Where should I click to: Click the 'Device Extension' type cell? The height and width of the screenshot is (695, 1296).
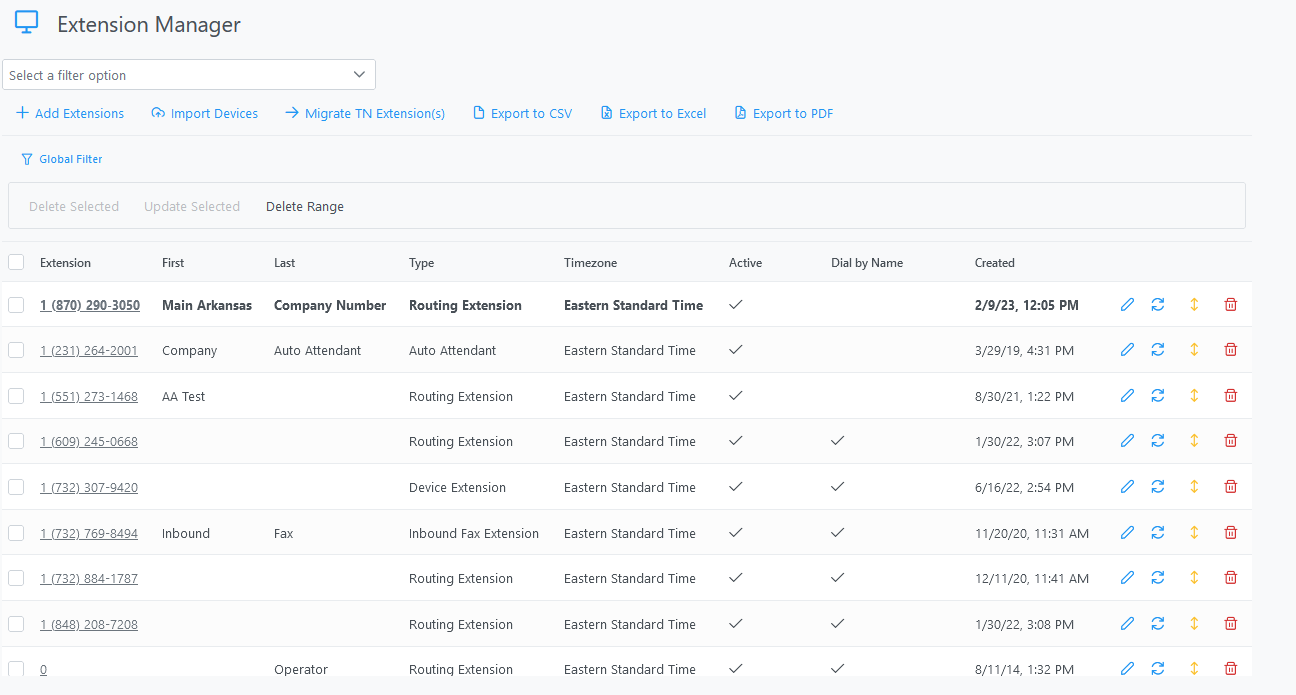[x=457, y=487]
